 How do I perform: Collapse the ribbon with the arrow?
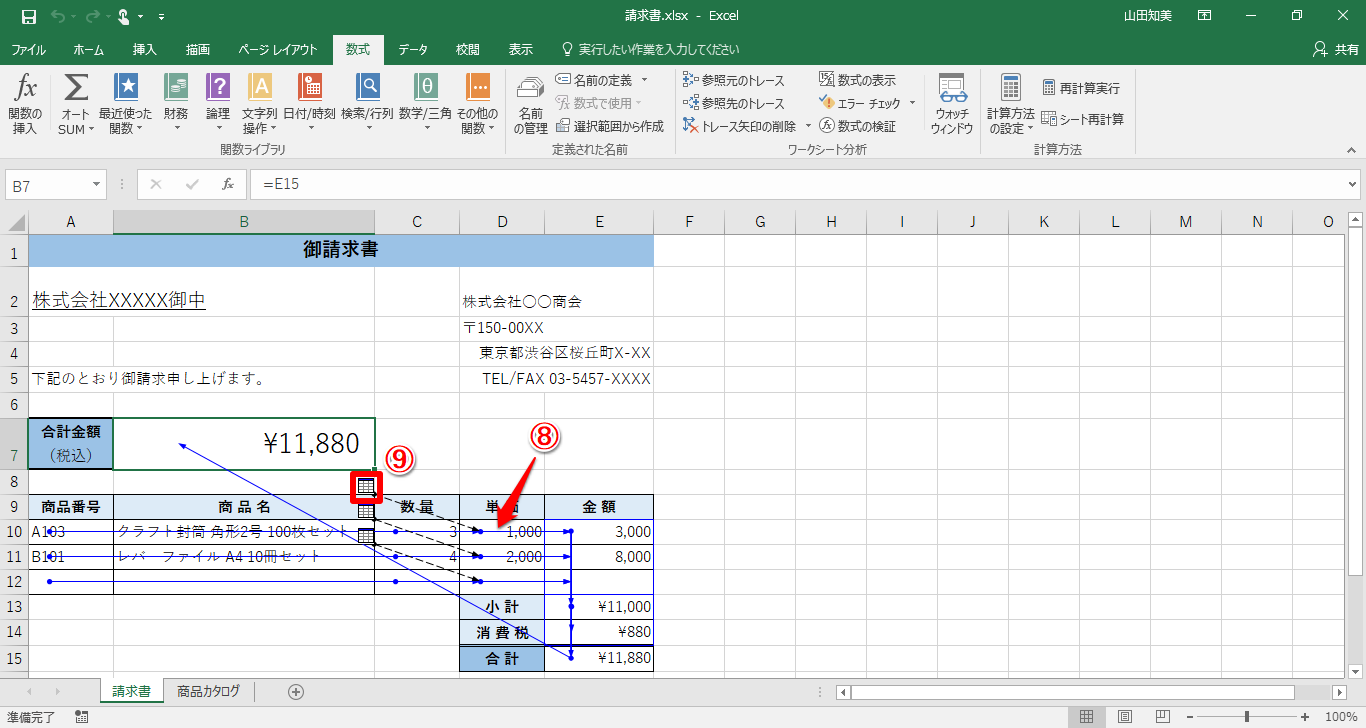1351,150
